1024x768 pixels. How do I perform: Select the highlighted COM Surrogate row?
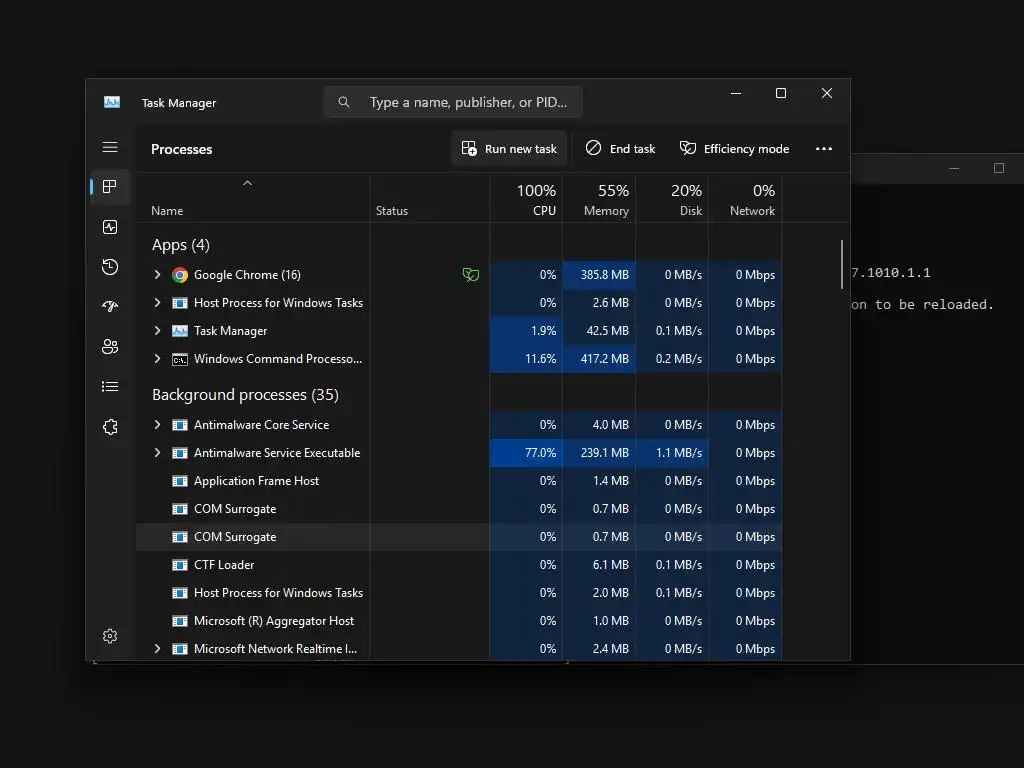point(458,537)
